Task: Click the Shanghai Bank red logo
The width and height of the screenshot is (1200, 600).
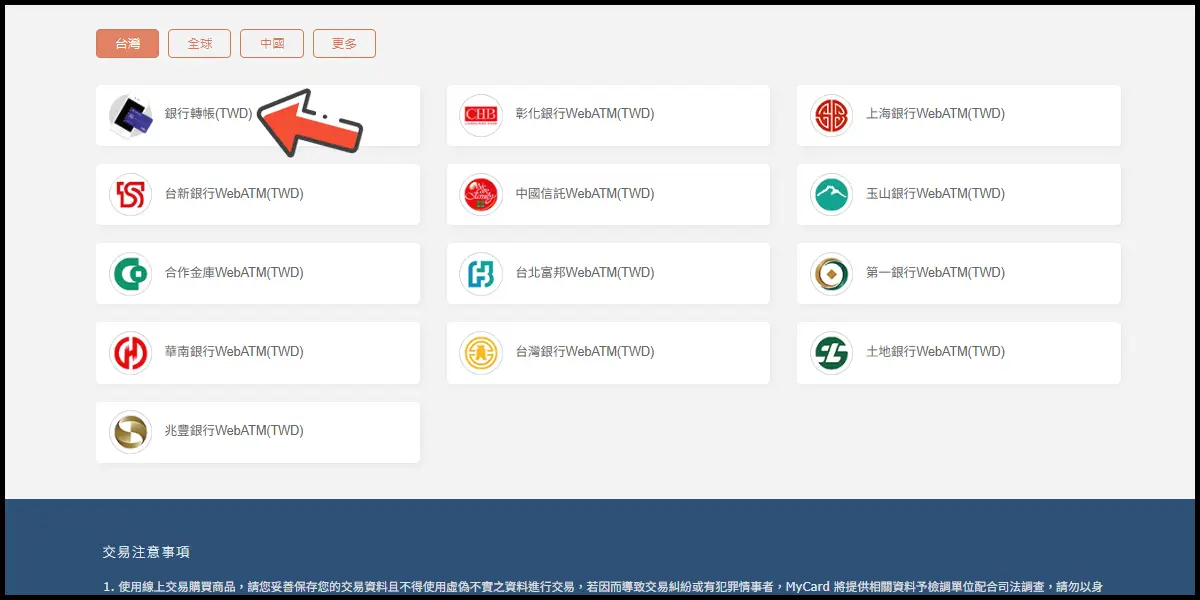Action: point(831,115)
